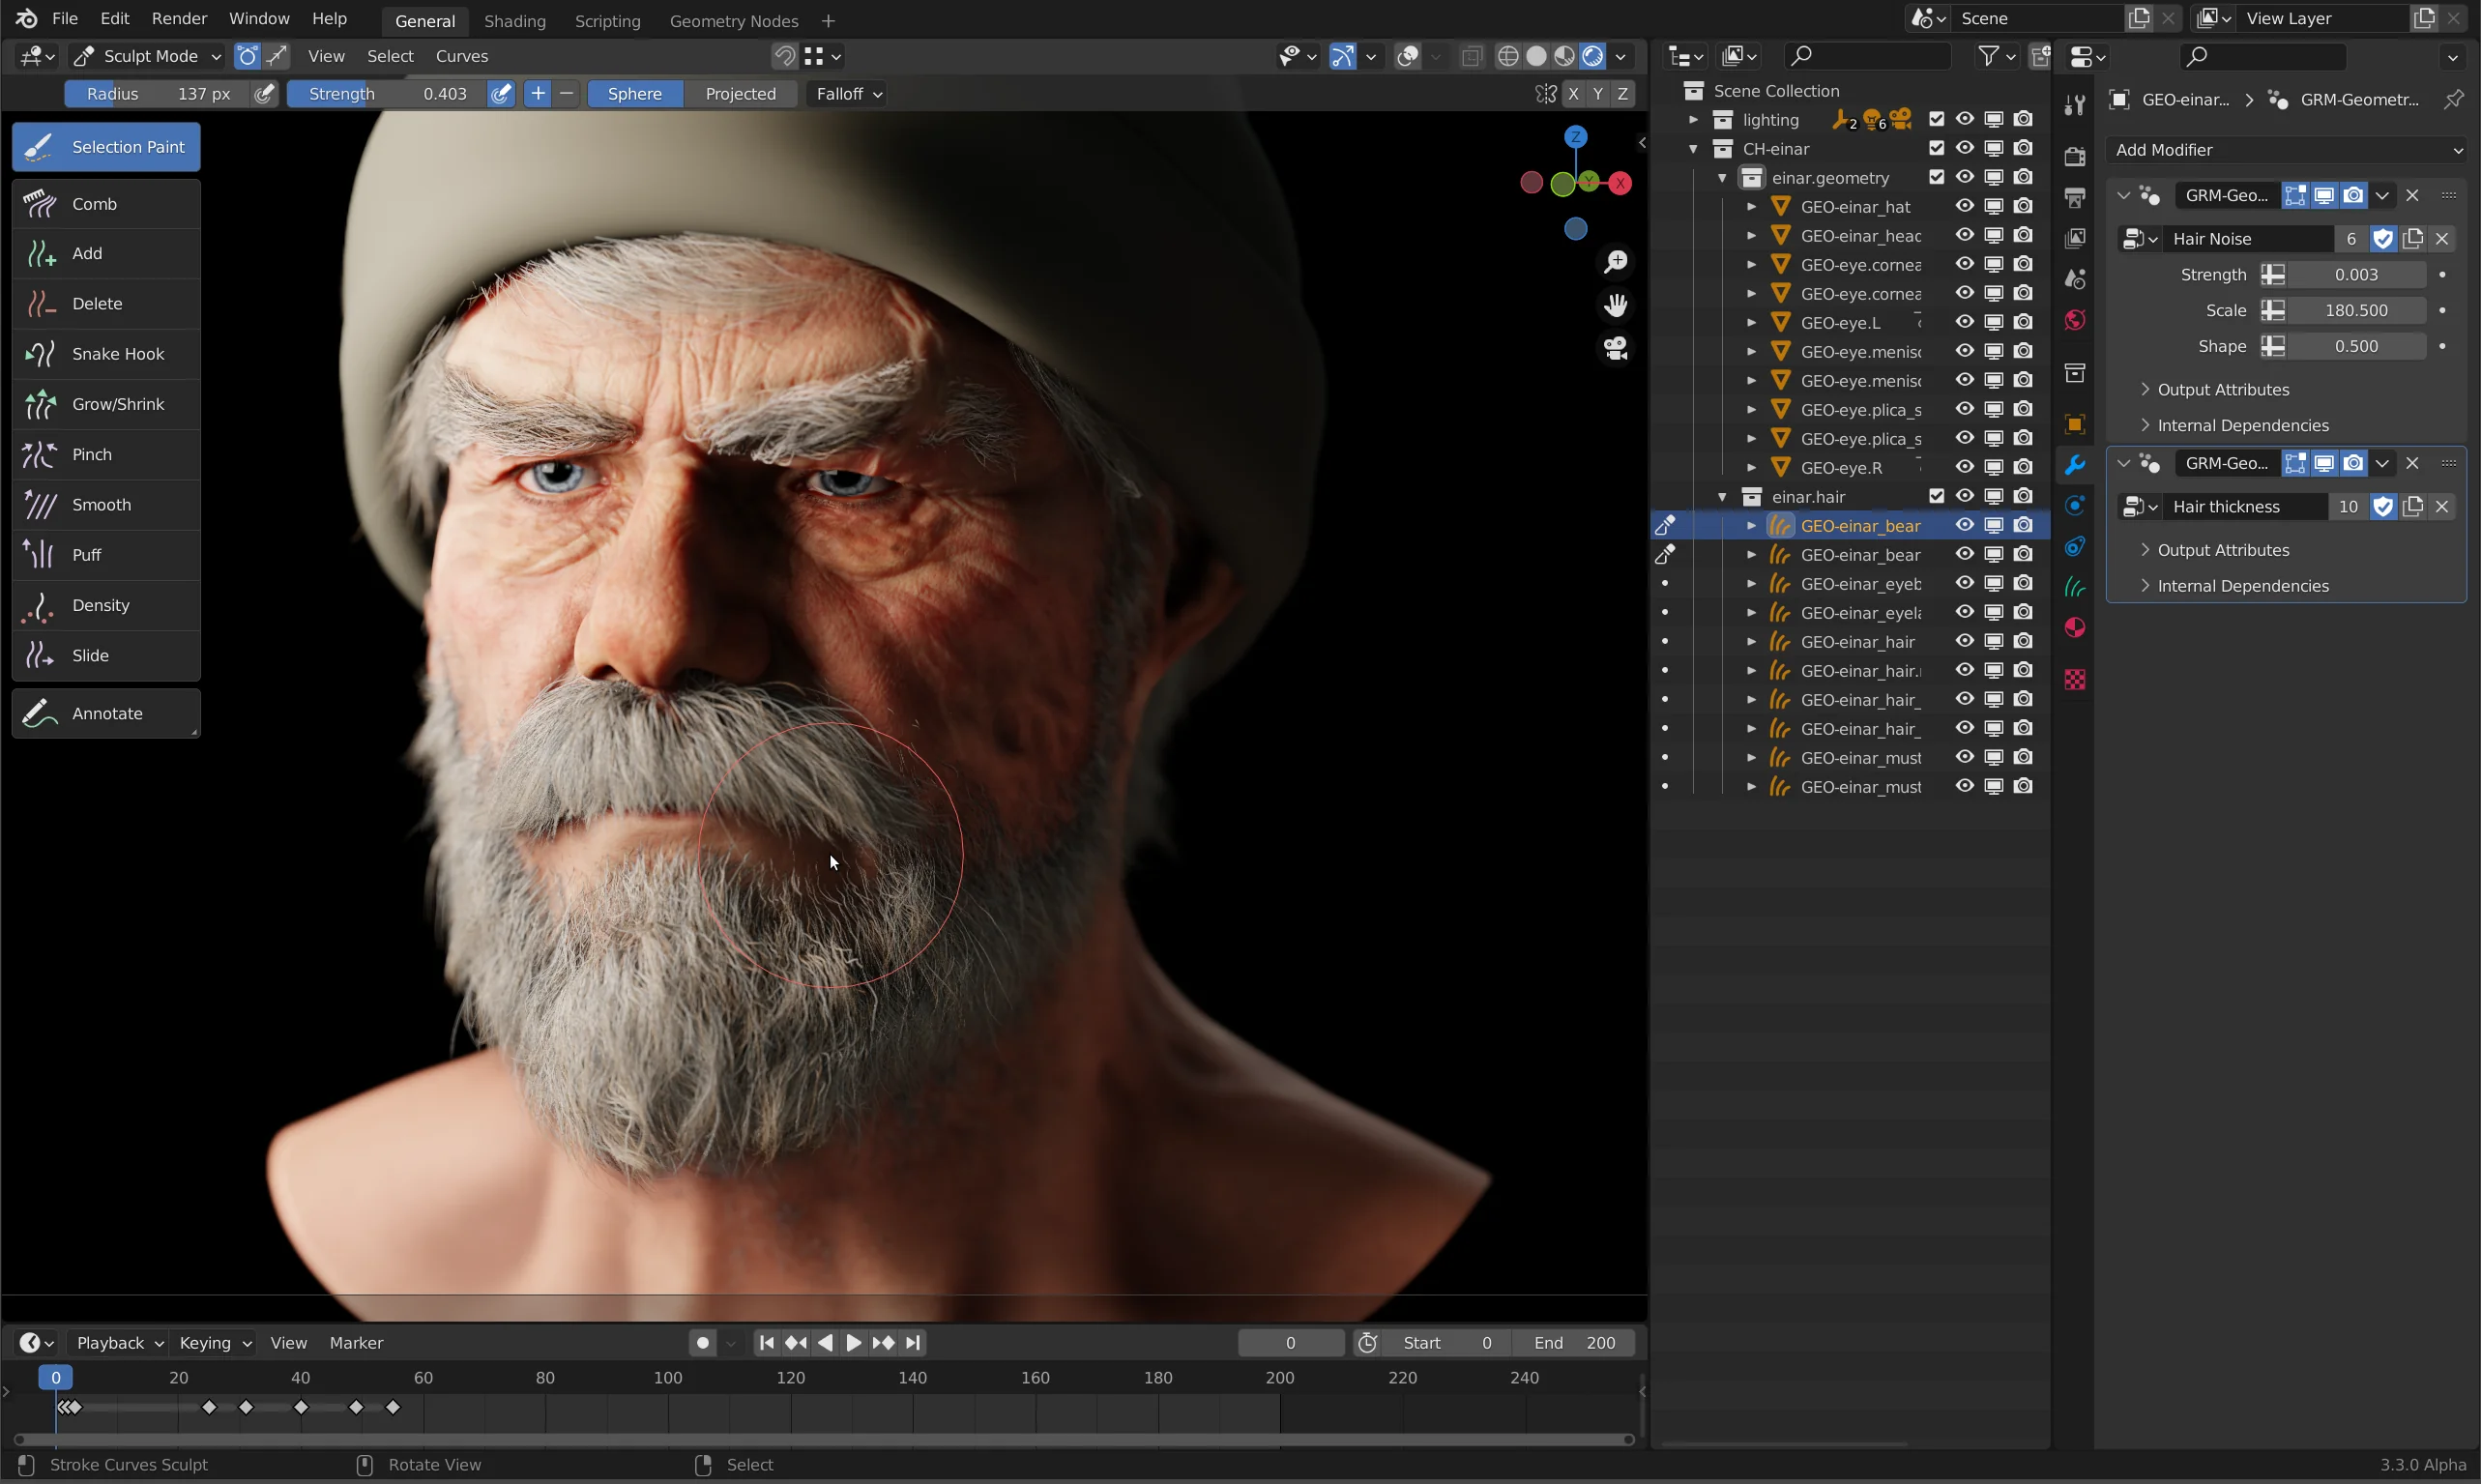Open the Render menu
Screen dimensions: 2481x1484
click(178, 19)
